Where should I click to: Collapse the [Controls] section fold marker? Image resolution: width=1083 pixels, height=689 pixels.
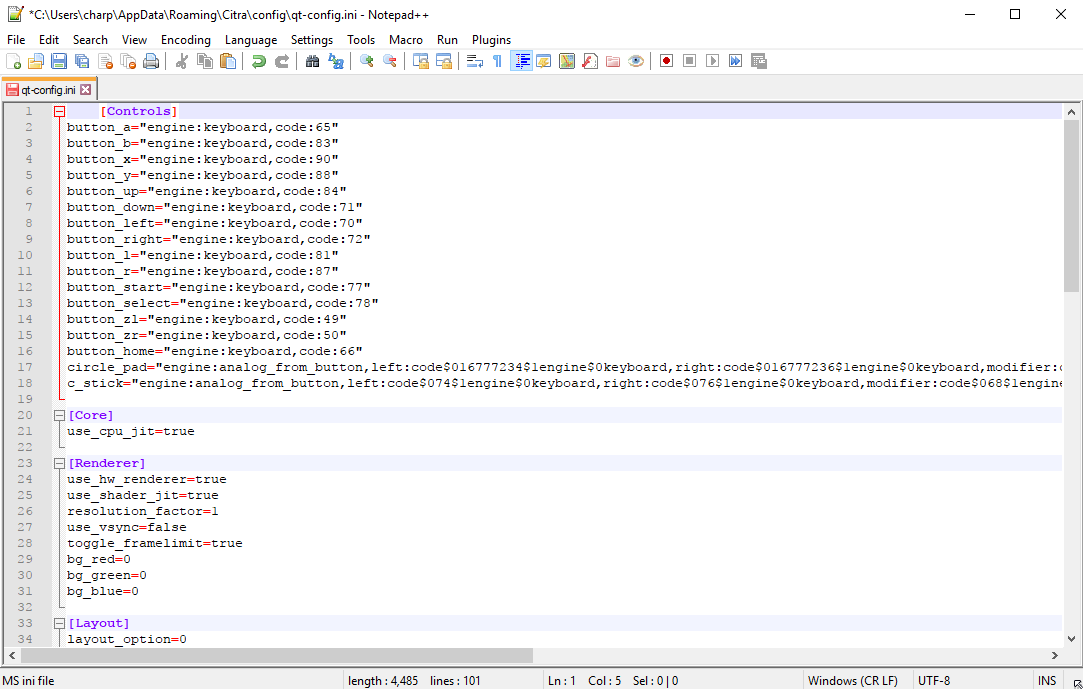[x=60, y=112]
